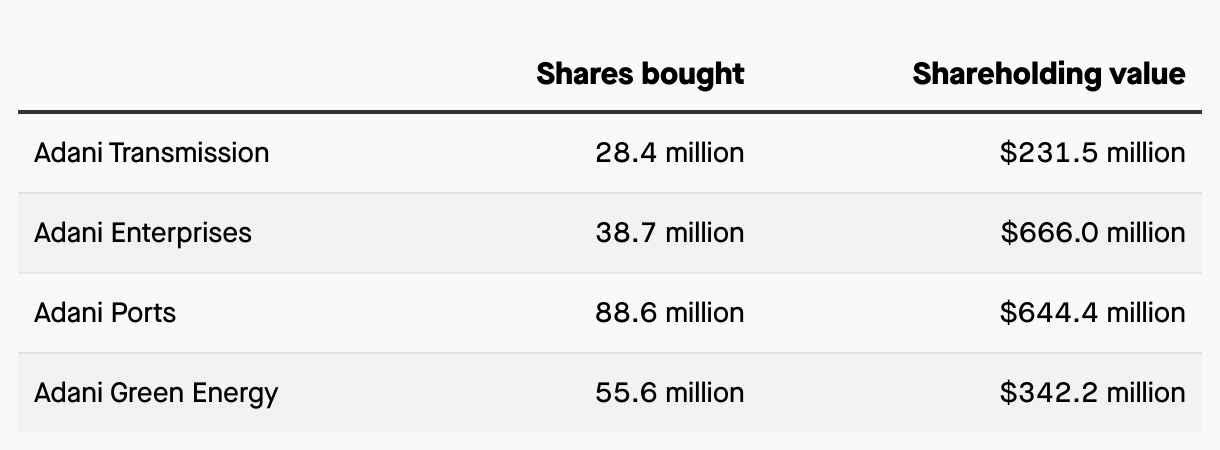Click the word Ports in the third row
The height and width of the screenshot is (450, 1220).
coord(142,313)
